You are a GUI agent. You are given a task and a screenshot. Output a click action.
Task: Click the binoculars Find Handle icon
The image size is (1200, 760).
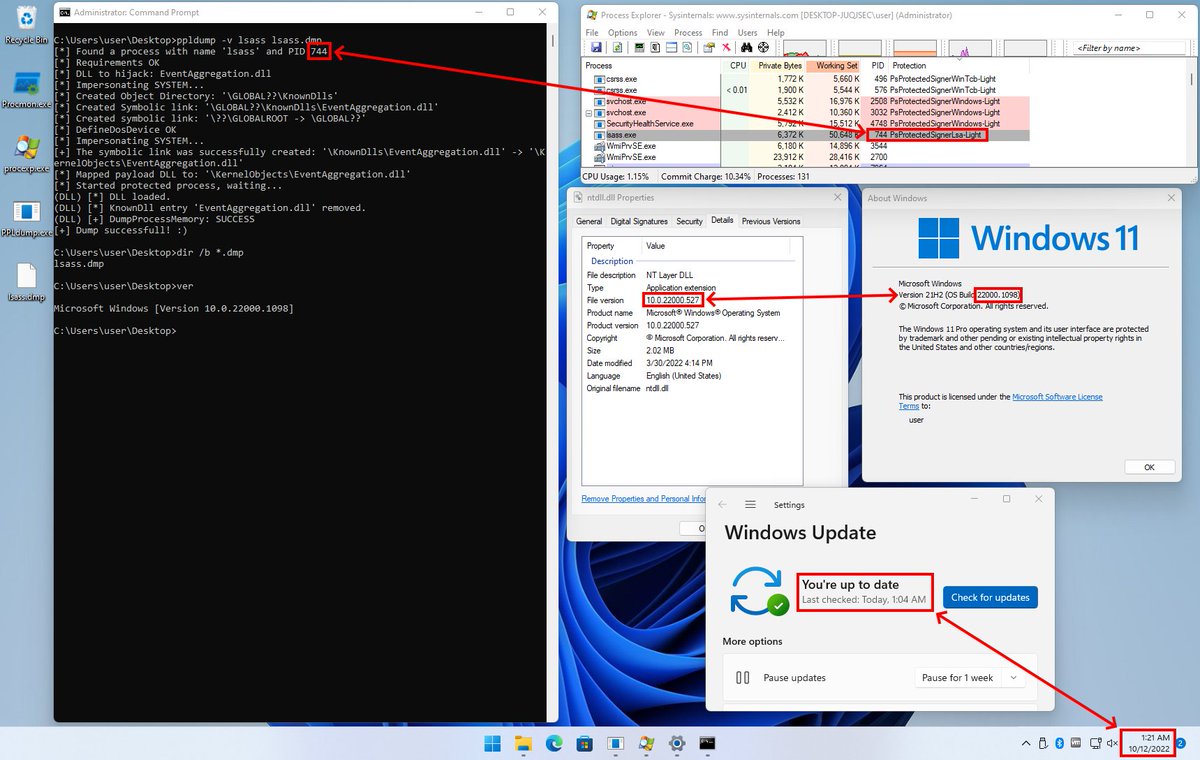pos(747,48)
